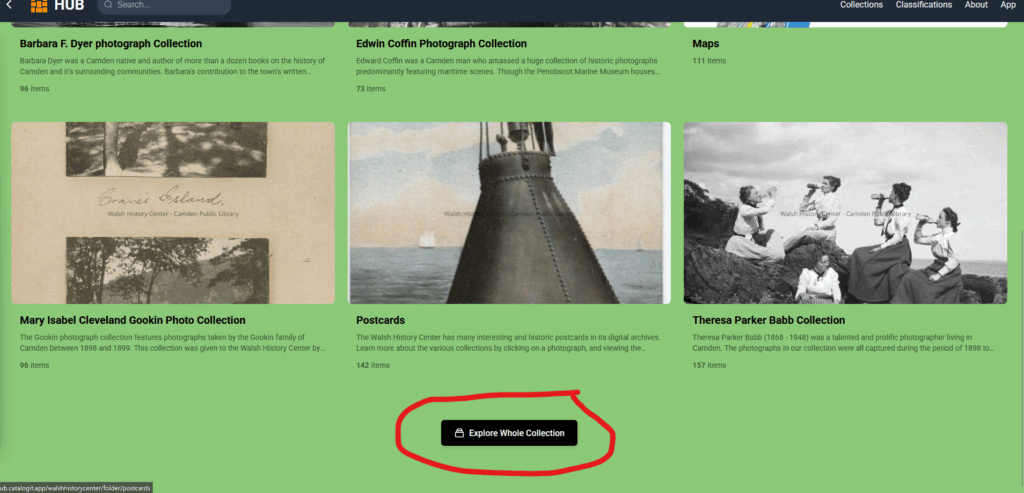Viewport: 1024px width, 493px height.
Task: Click the orange HUB logo icon
Action: point(39,6)
